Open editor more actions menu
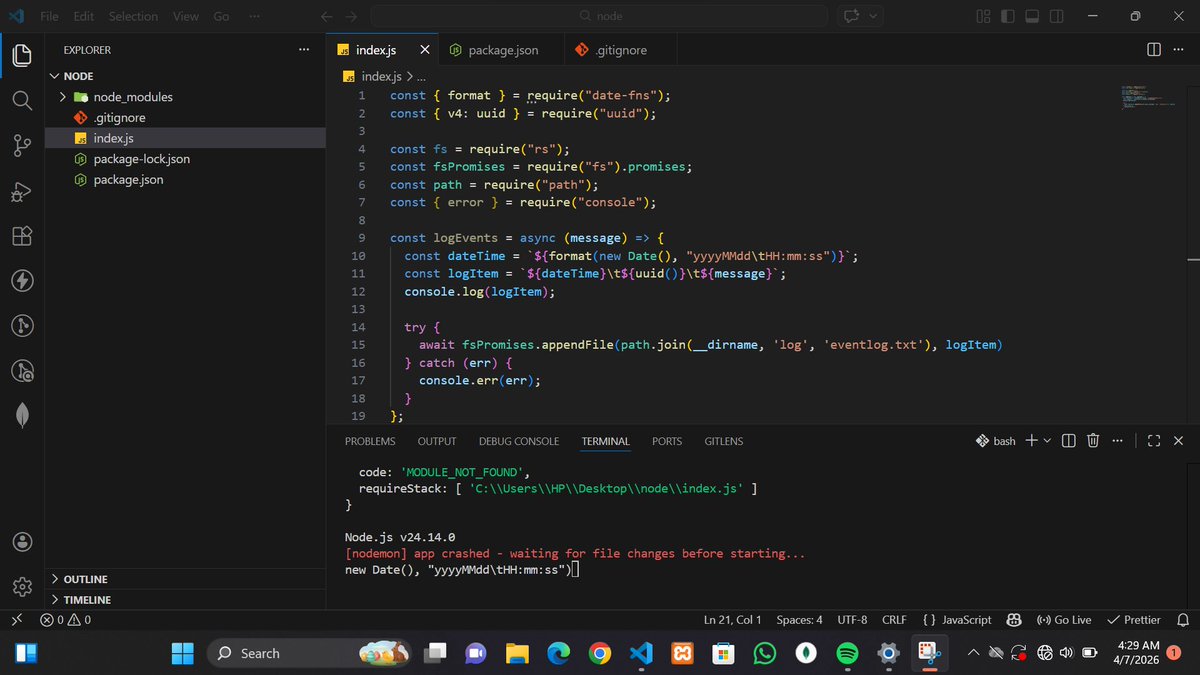The image size is (1200, 675). coord(1178,49)
